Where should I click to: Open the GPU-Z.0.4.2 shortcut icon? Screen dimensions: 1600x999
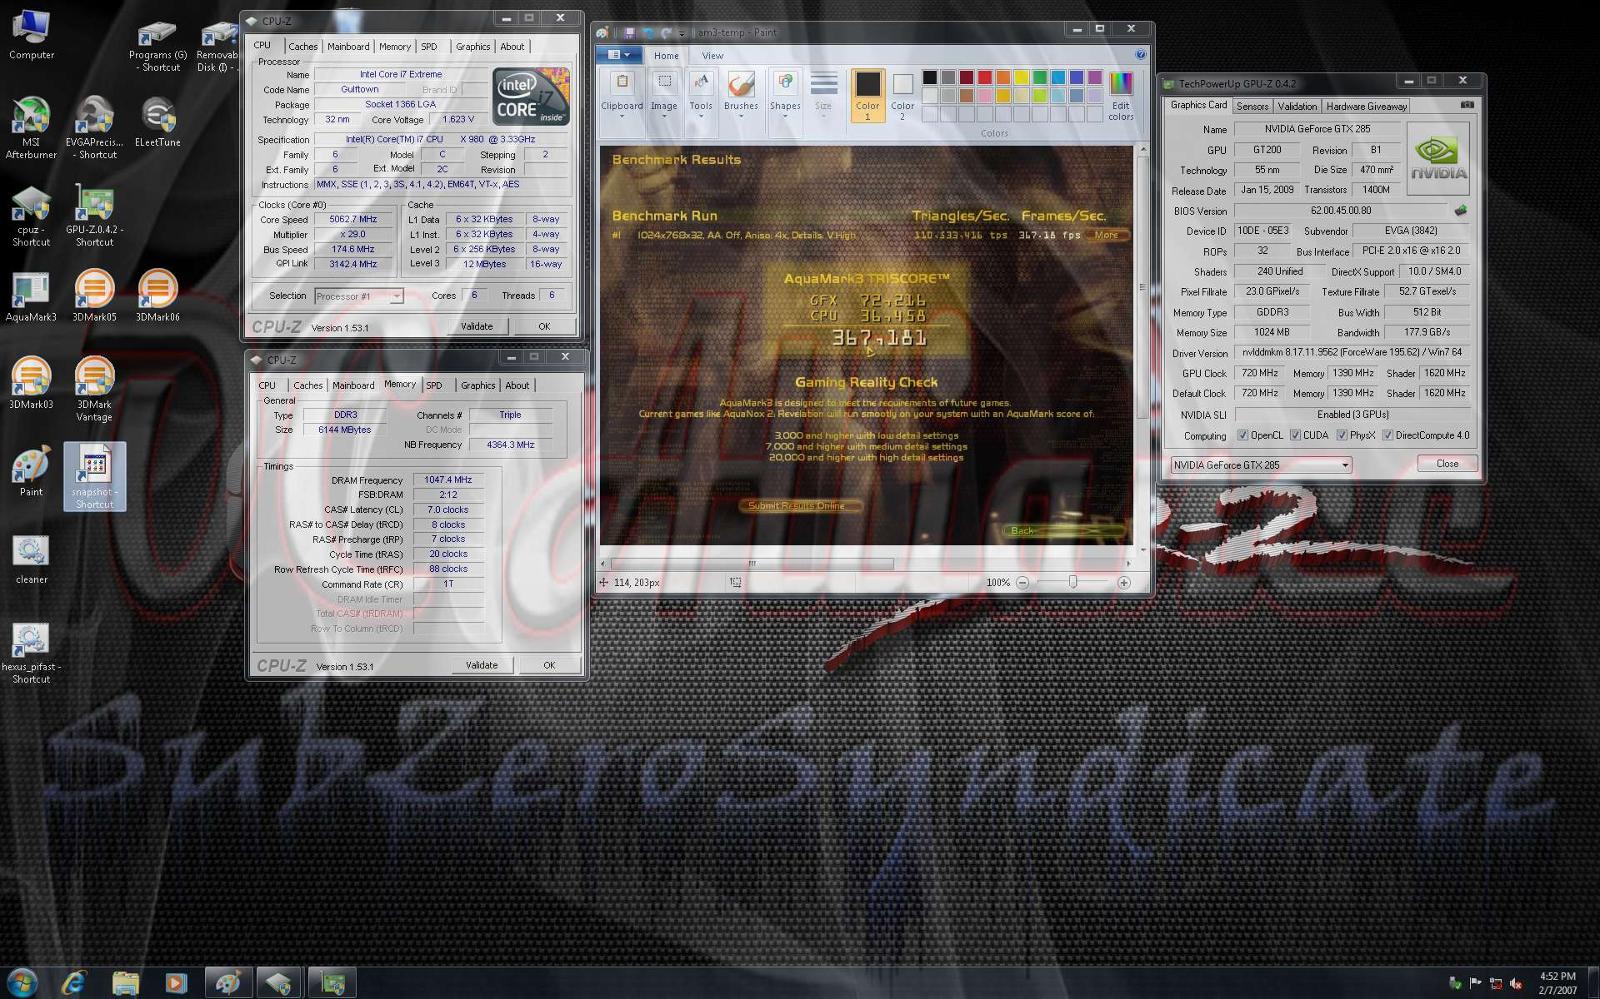click(94, 216)
